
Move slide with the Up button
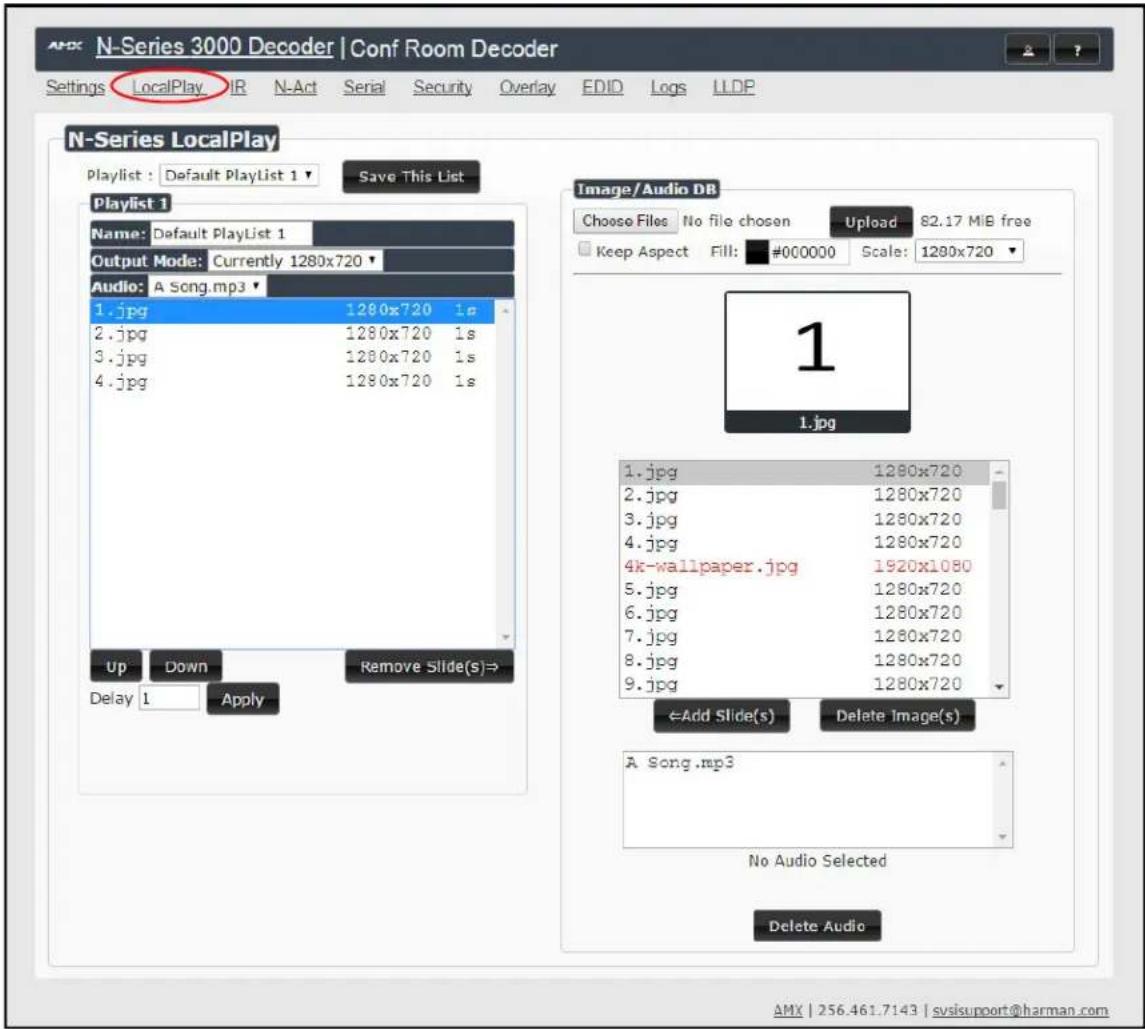coord(116,667)
